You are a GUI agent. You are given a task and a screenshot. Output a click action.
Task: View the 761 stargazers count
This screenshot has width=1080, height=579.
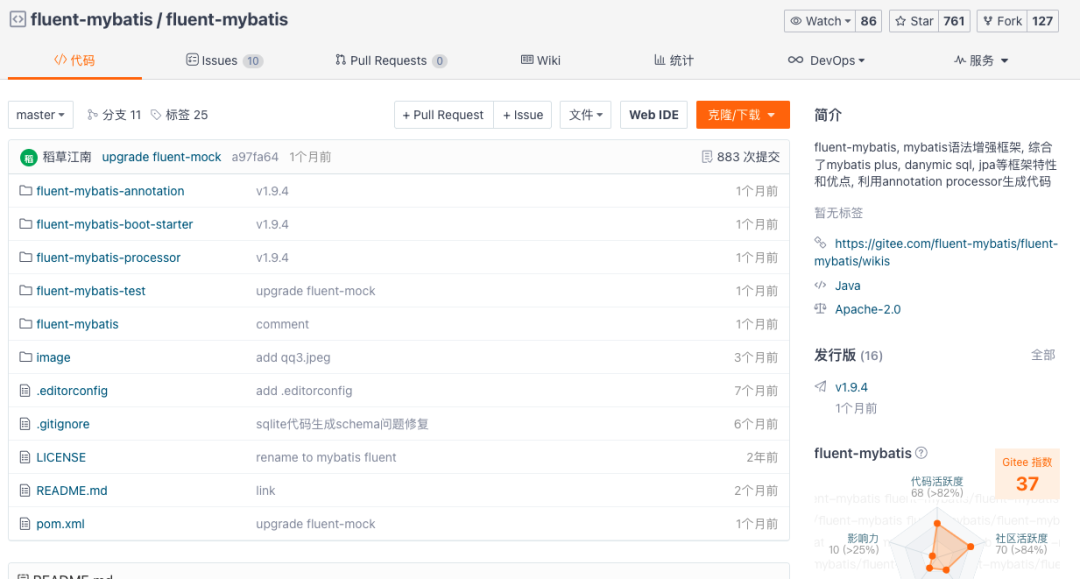(x=954, y=21)
